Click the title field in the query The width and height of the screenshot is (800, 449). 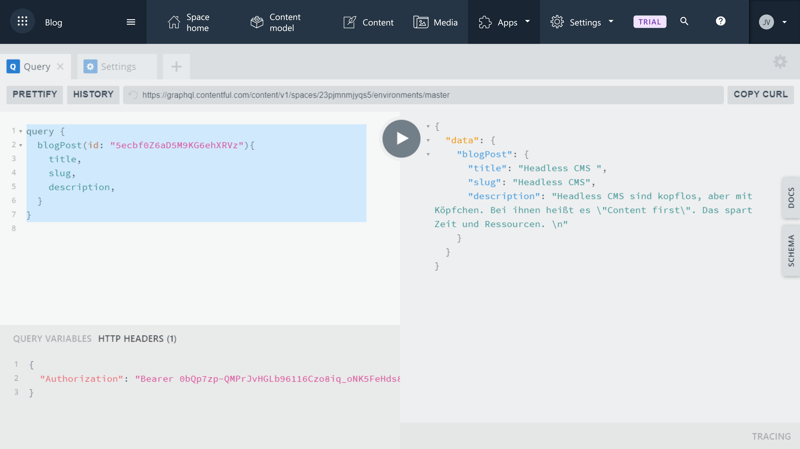[x=62, y=159]
